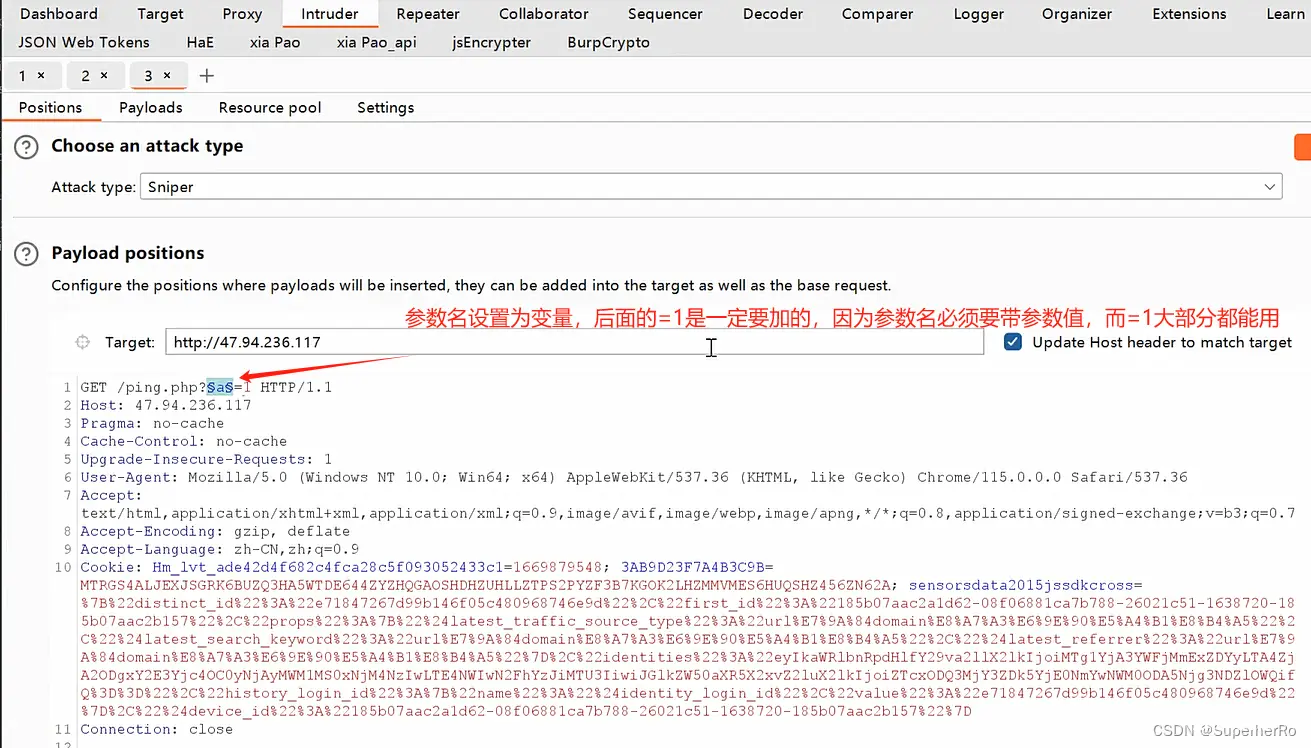1311x748 pixels.
Task: Open the Intruder Settings sub-tab
Action: coord(385,107)
